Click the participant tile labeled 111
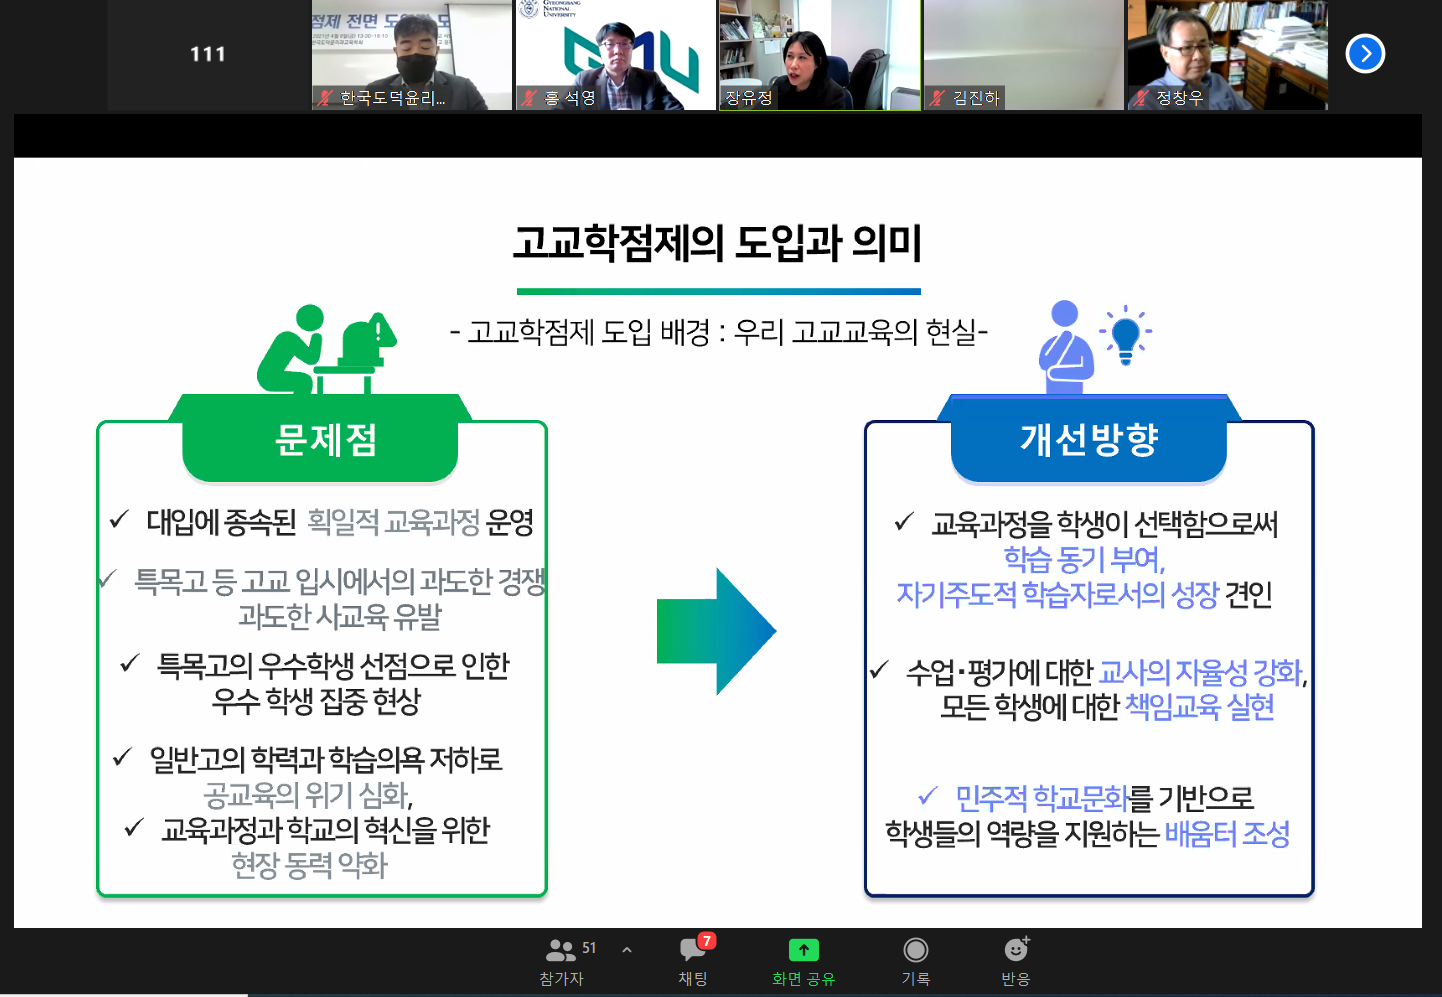The height and width of the screenshot is (997, 1442). coord(208,54)
